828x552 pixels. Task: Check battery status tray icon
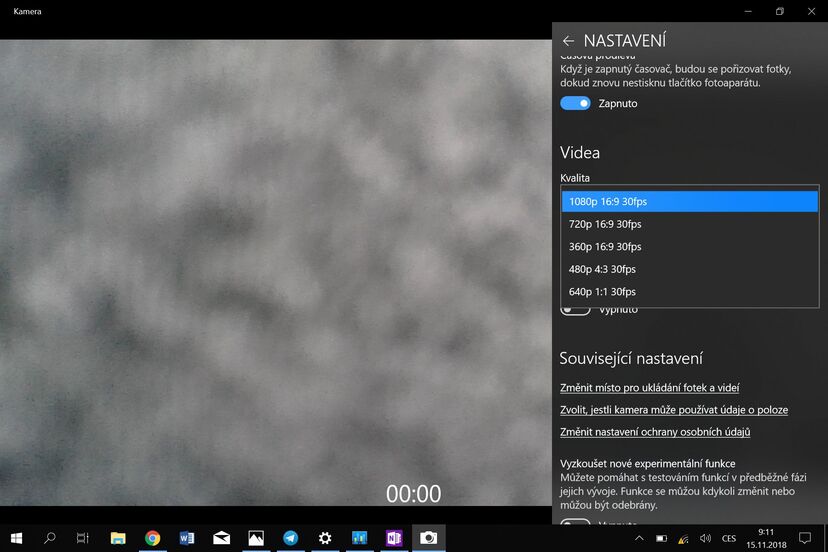pos(661,539)
